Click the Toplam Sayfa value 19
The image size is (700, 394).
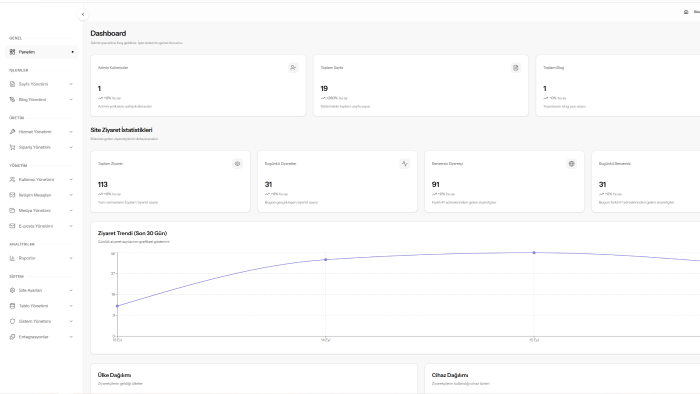click(x=324, y=89)
